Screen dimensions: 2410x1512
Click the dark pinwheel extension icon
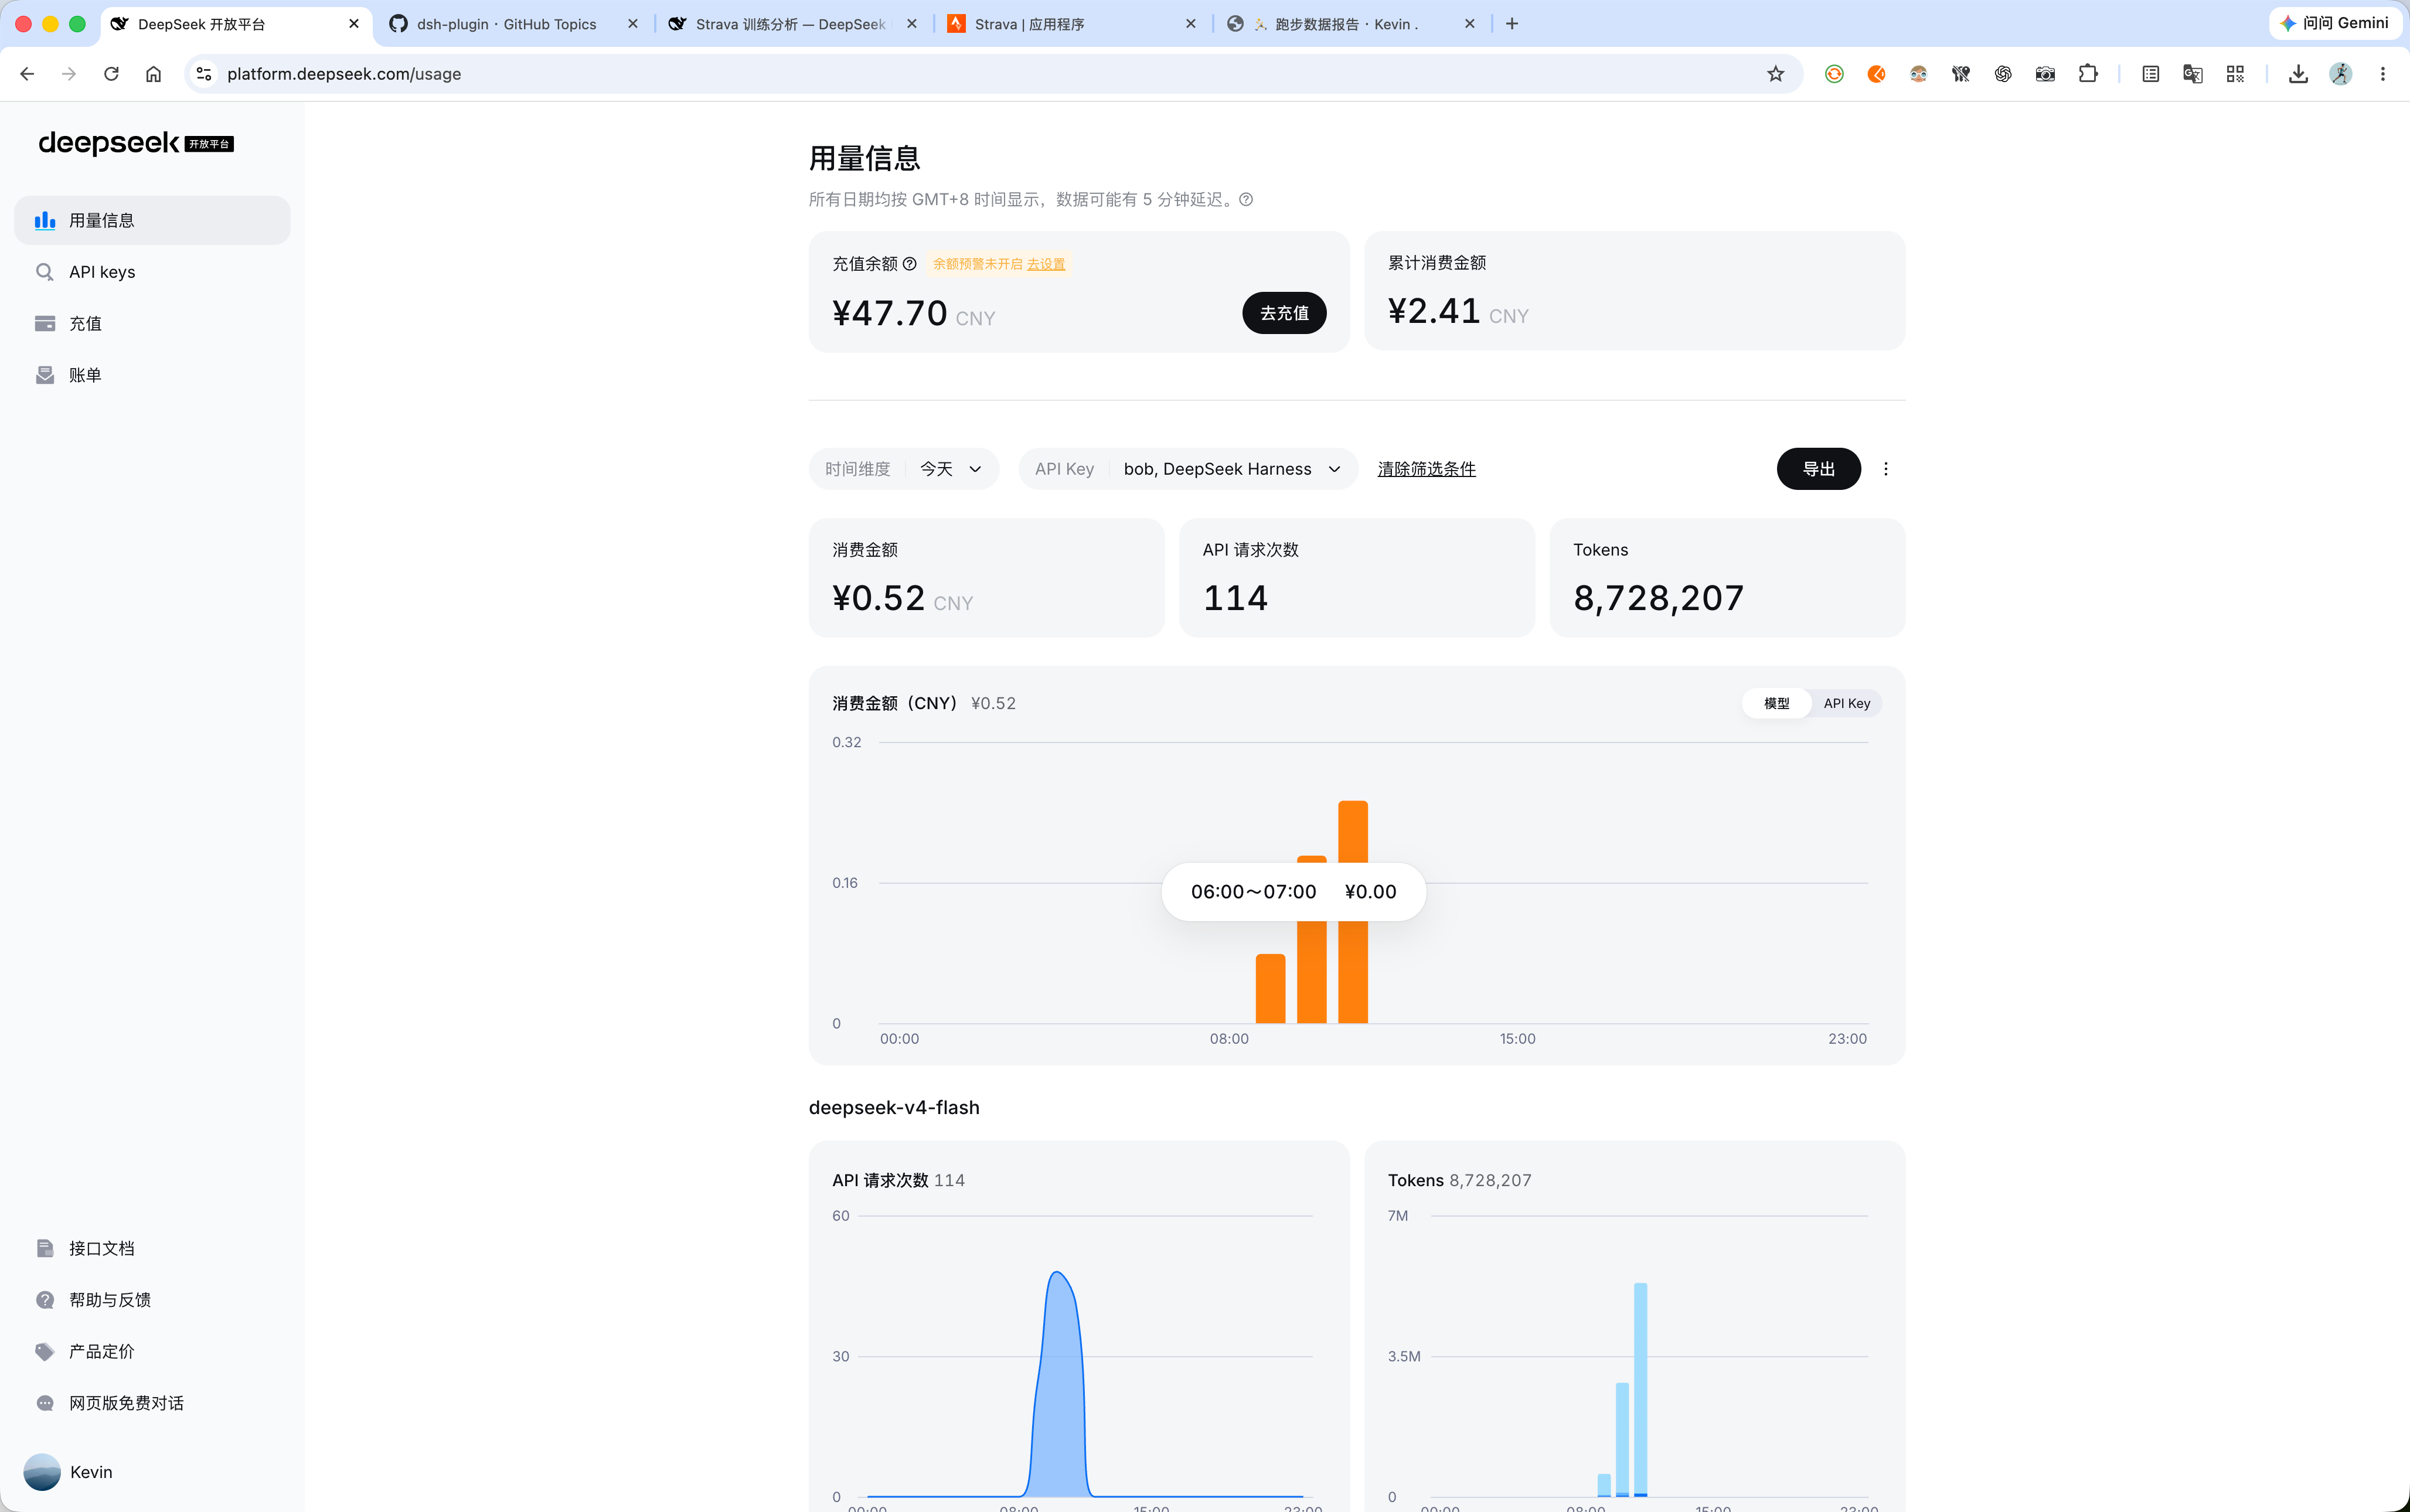coord(1960,74)
